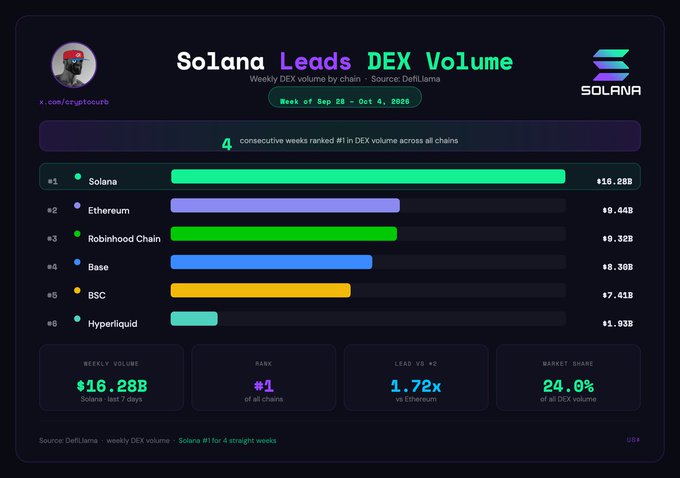
Task: Open the Market Share stat card
Action: click(x=568, y=377)
